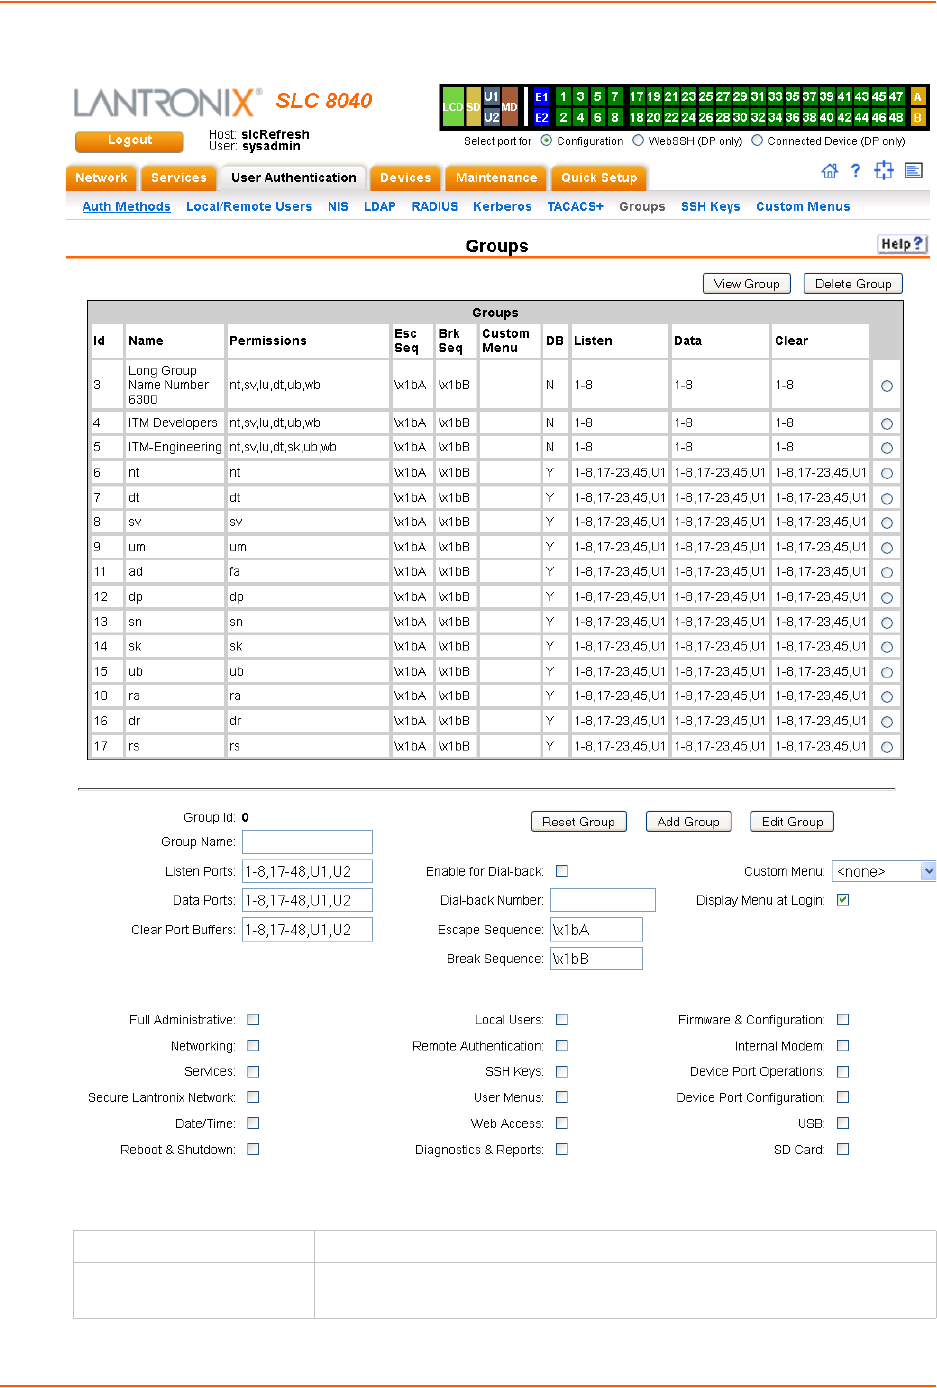Select the U1 USB port box
The width and height of the screenshot is (937, 1388).
pos(491,97)
